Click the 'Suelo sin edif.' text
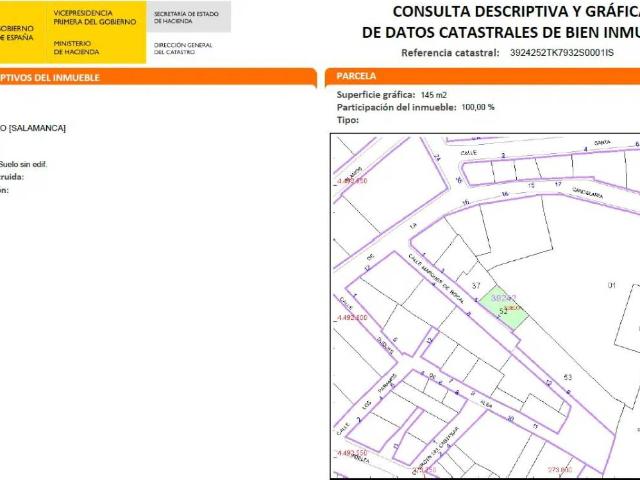This screenshot has width=640, height=480. (x=23, y=164)
